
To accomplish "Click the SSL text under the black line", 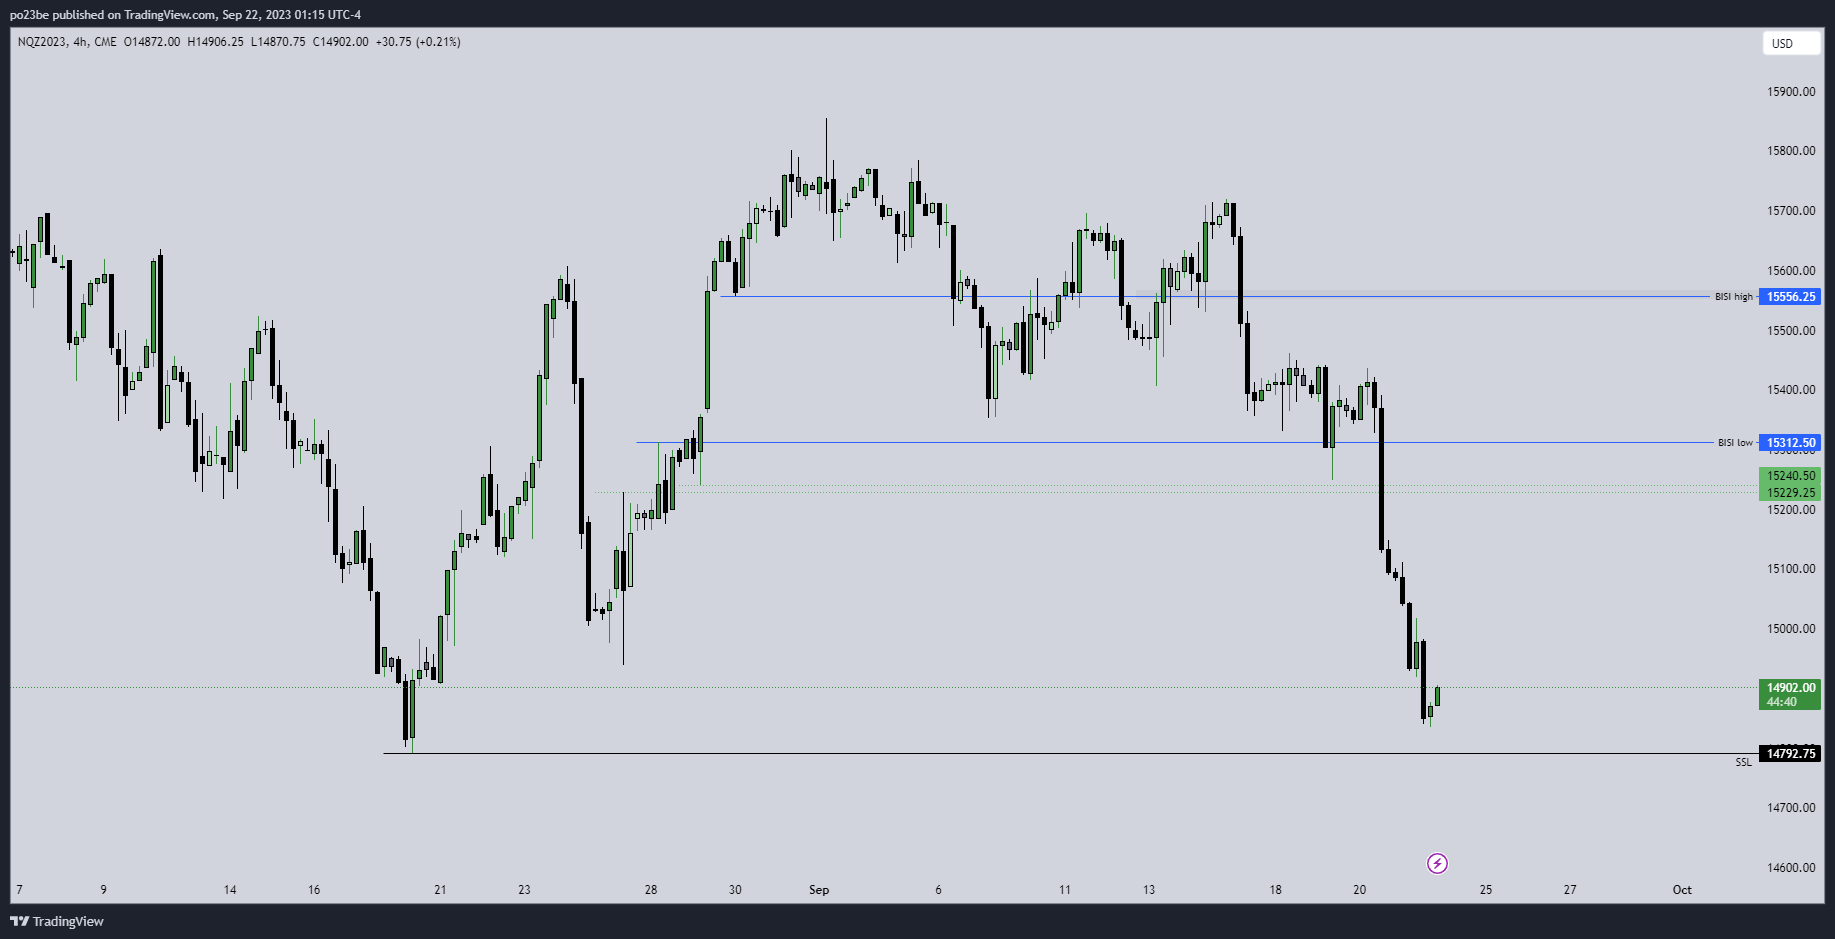I will click(1743, 763).
